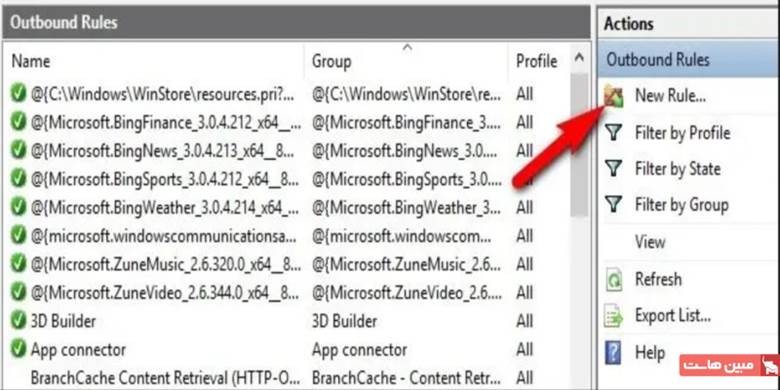
Task: Click green check icon of ZuneMusic rule
Action: [18, 264]
